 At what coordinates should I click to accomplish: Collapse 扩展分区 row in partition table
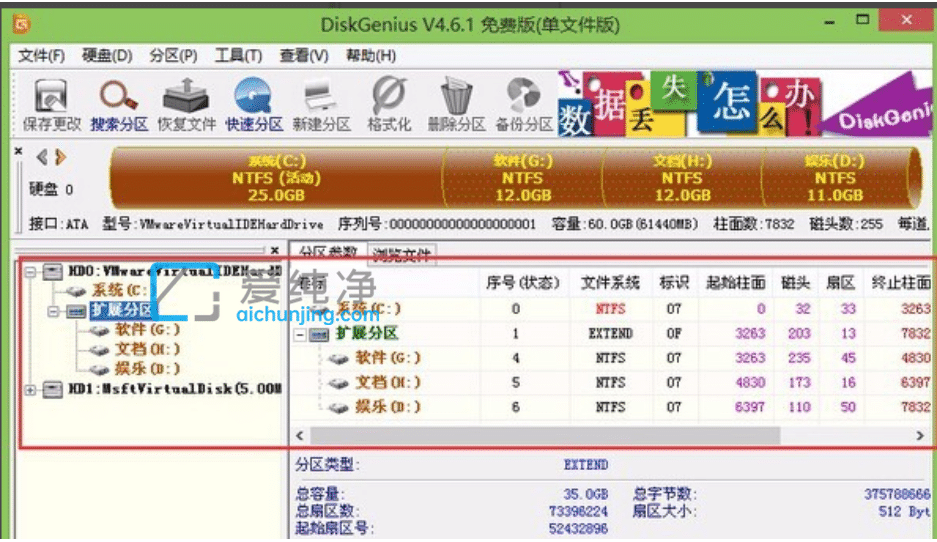click(300, 335)
